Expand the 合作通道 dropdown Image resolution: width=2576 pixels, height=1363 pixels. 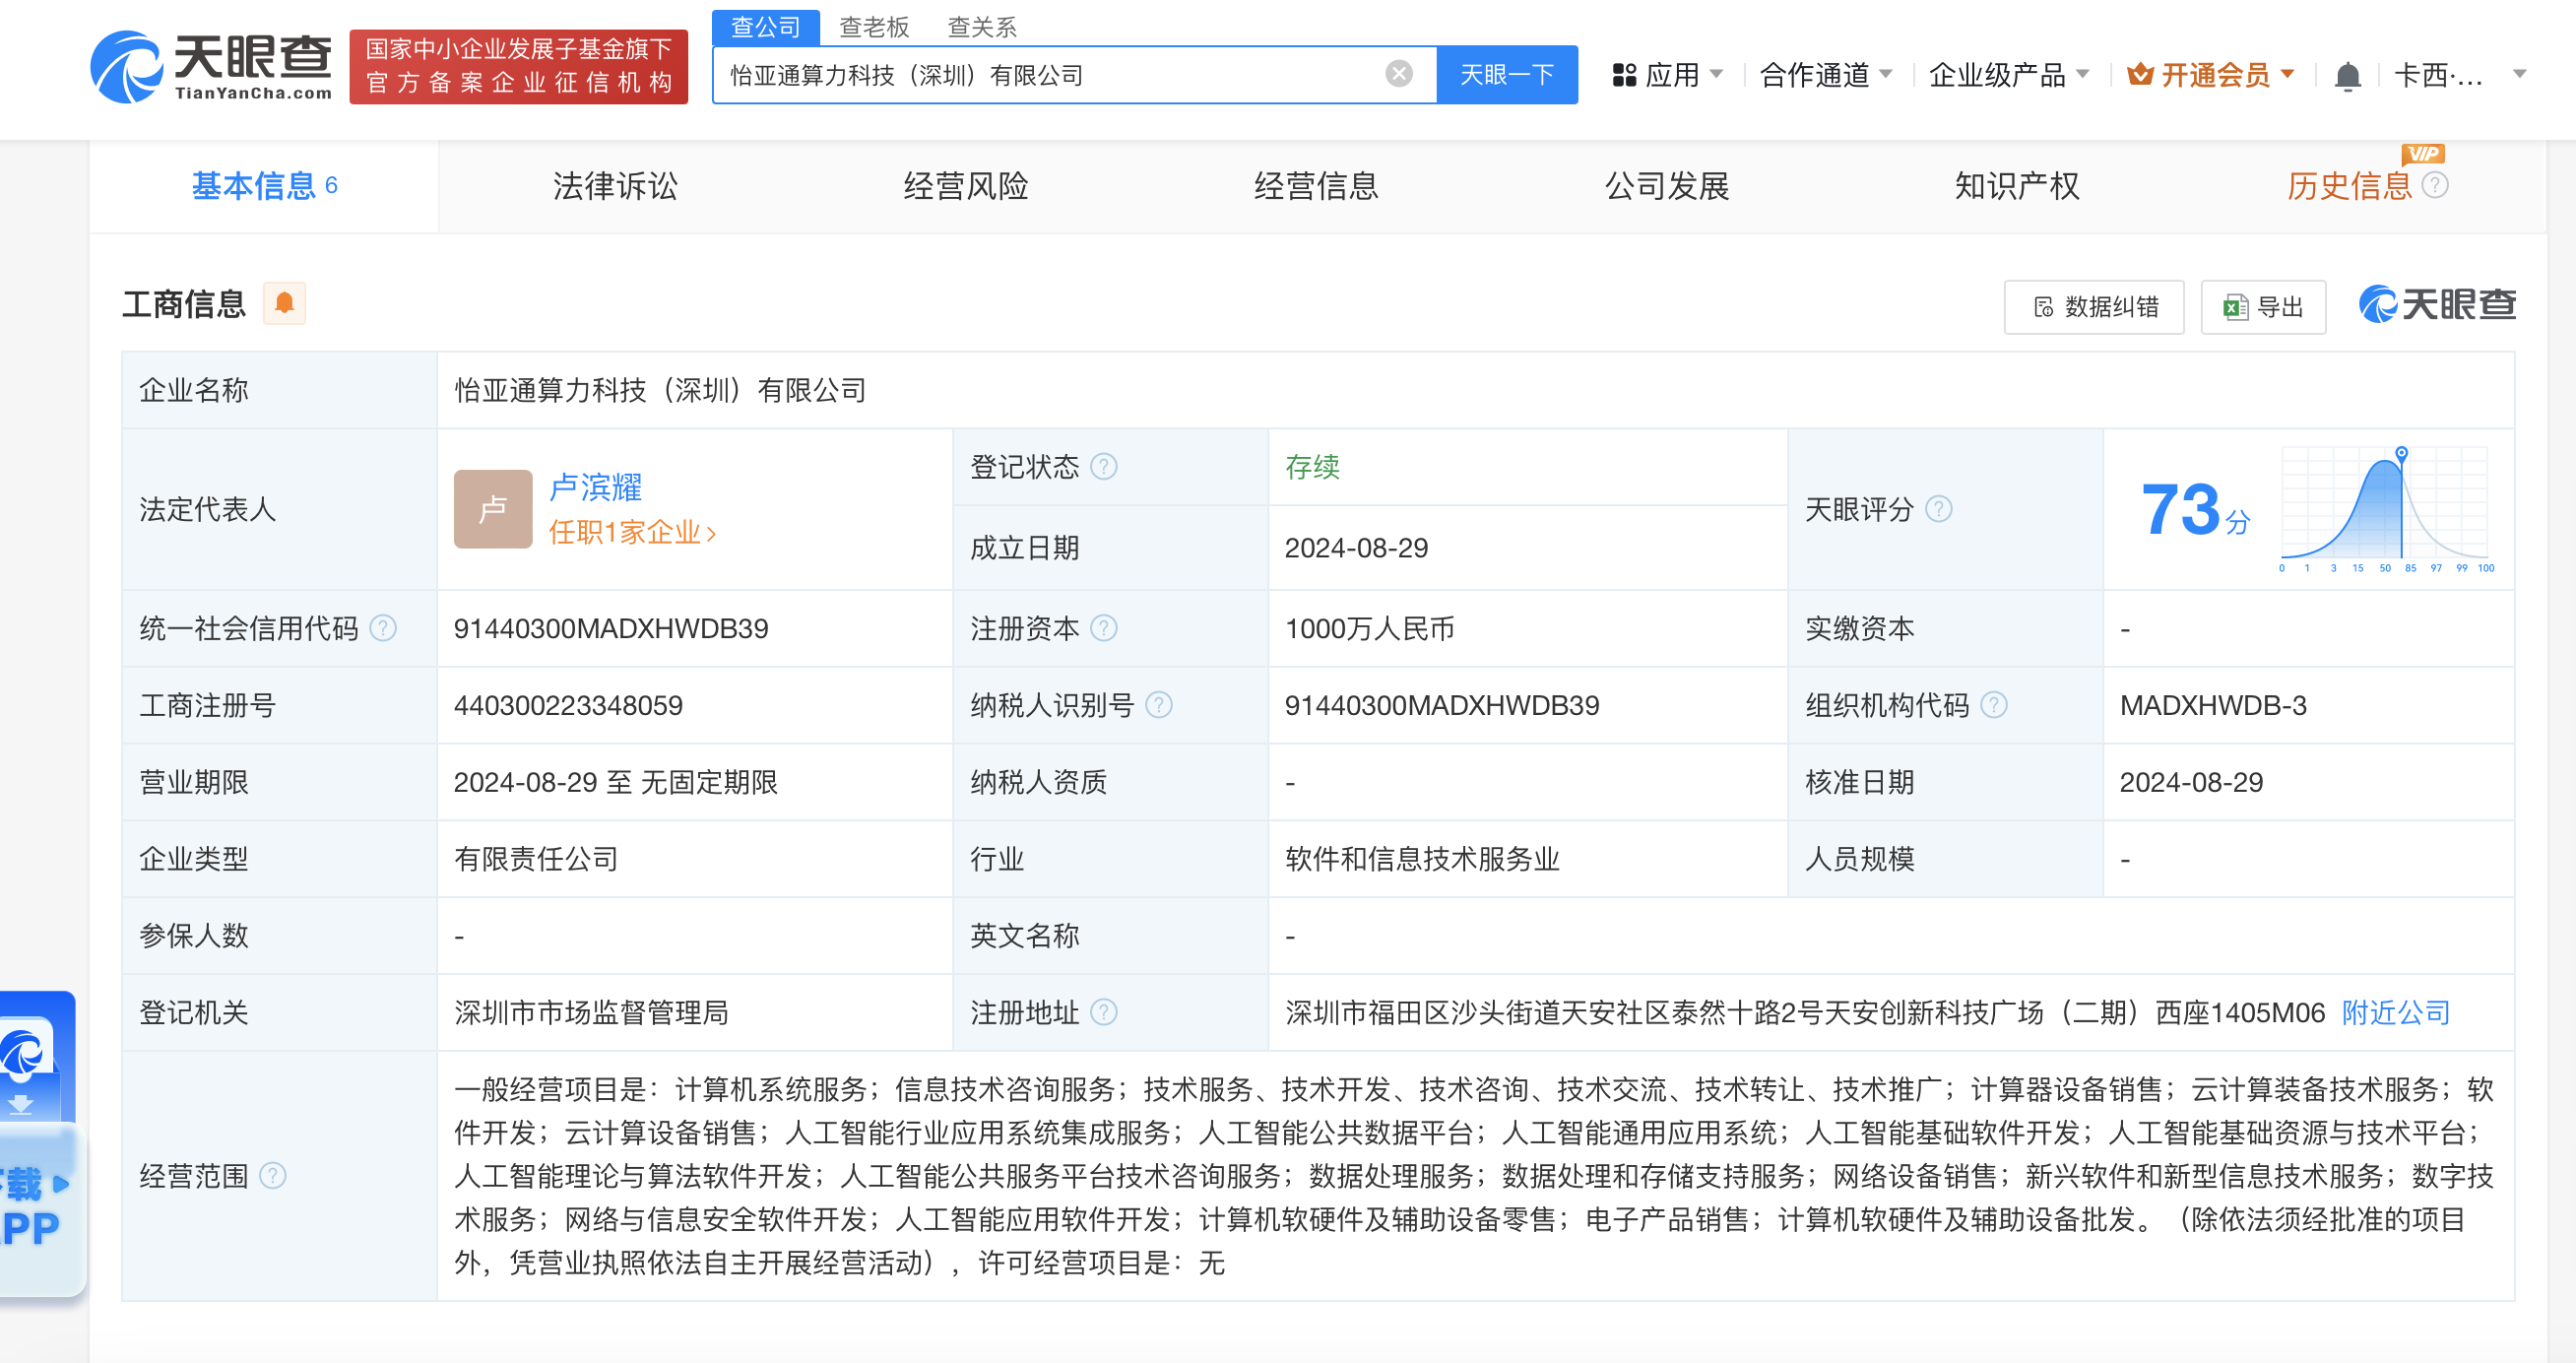(1826, 74)
